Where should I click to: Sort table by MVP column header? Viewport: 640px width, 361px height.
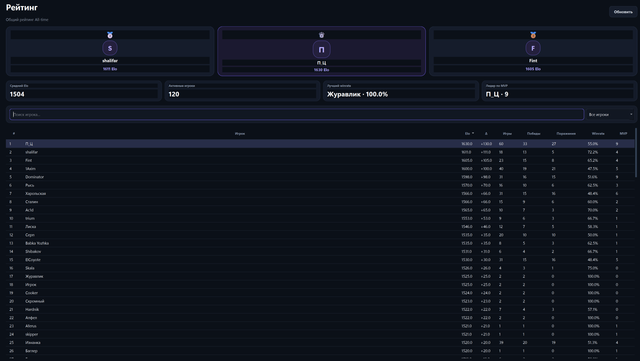click(623, 134)
